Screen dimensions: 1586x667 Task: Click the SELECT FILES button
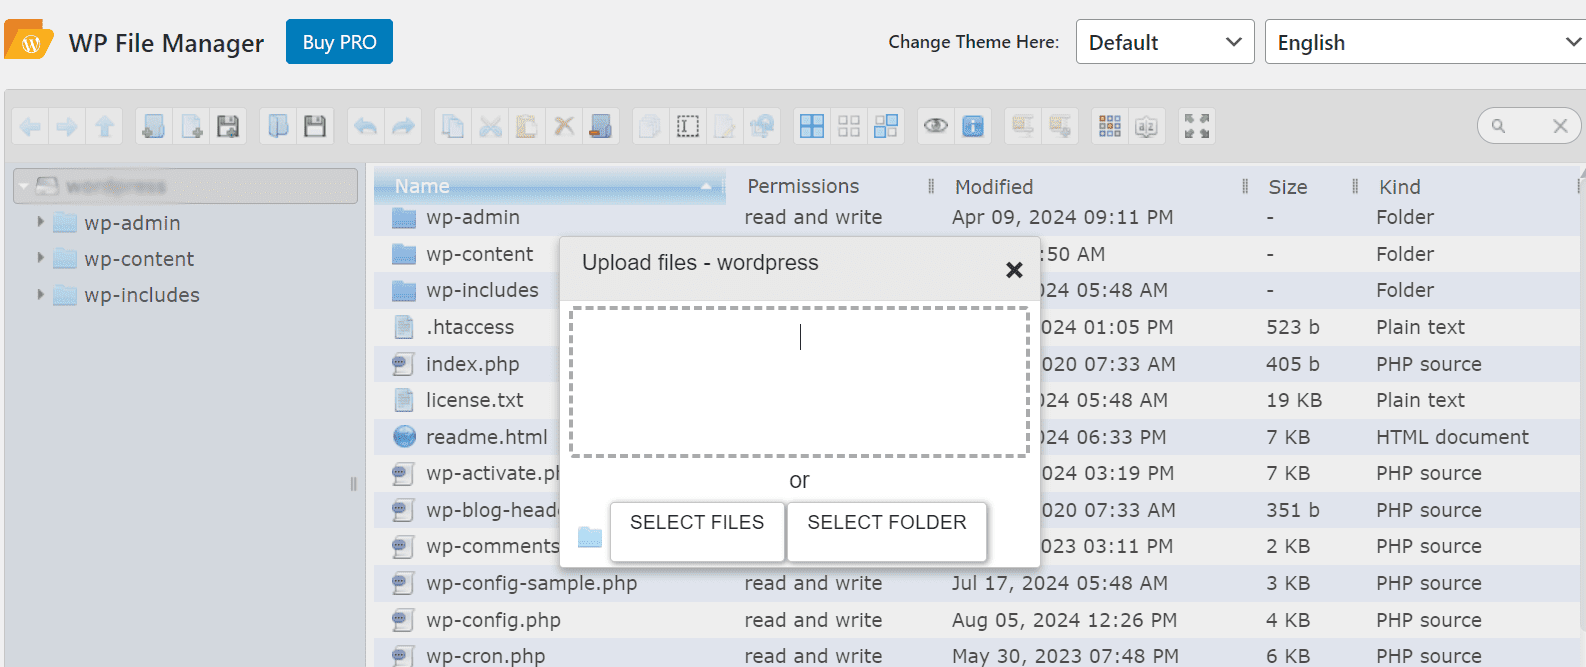click(x=697, y=532)
